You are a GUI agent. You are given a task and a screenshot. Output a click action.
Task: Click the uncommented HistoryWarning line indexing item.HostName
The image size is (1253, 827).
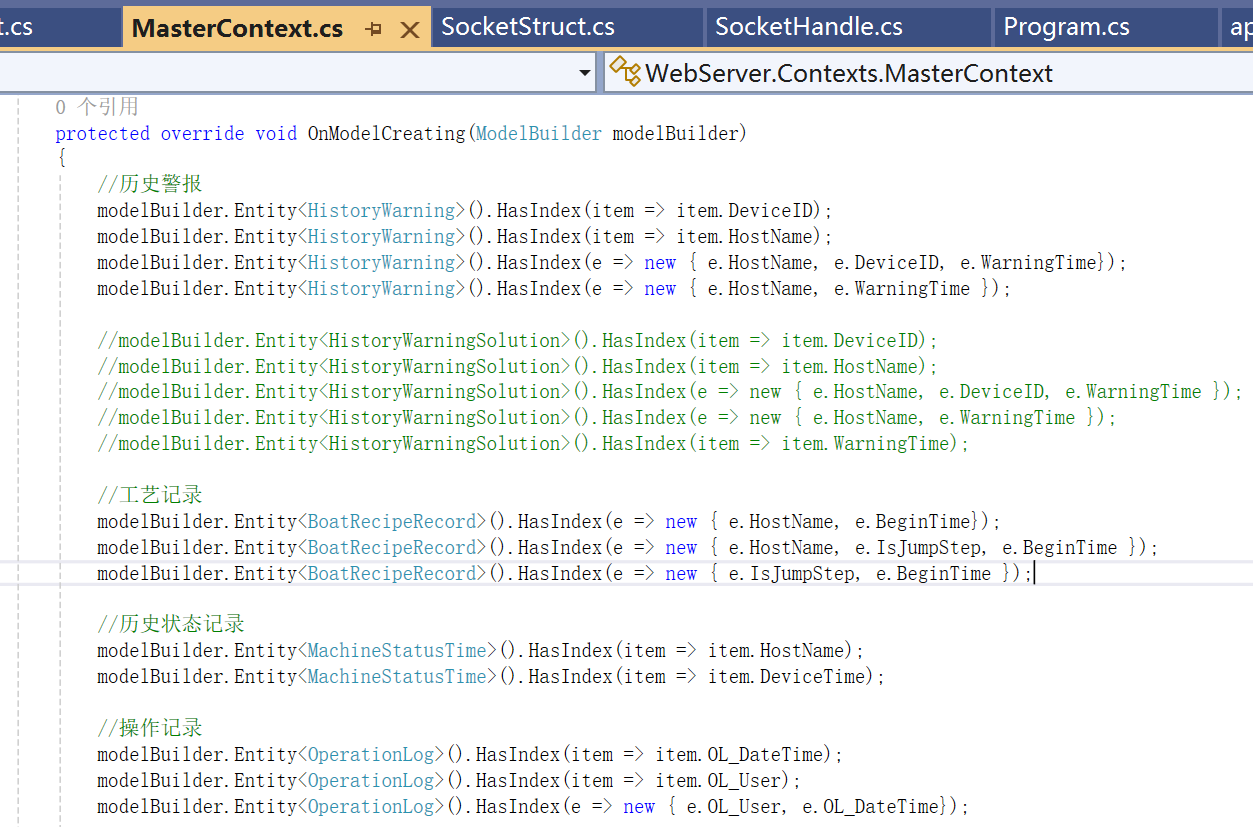(x=465, y=236)
